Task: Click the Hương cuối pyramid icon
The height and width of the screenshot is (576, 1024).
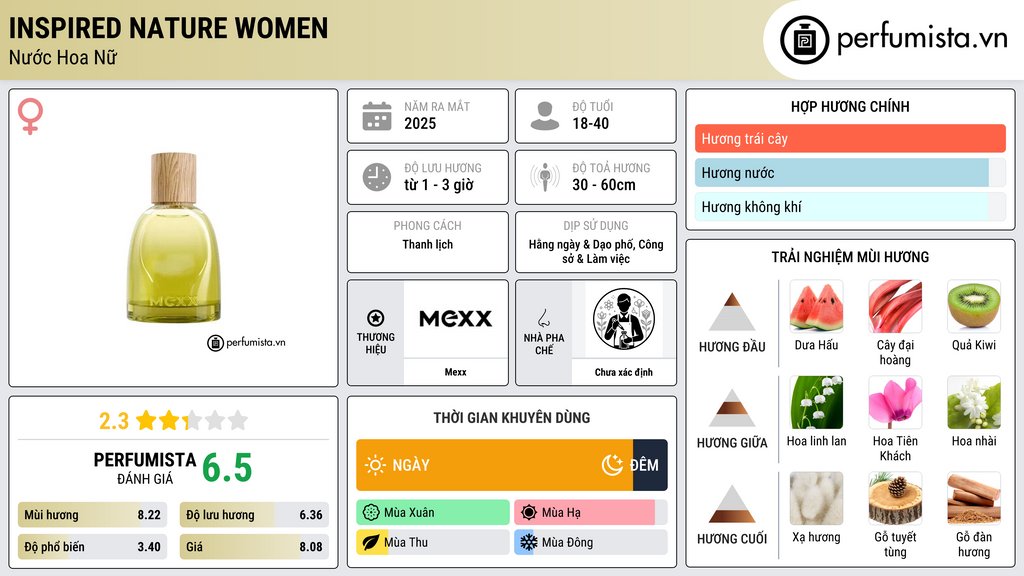Action: 732,504
